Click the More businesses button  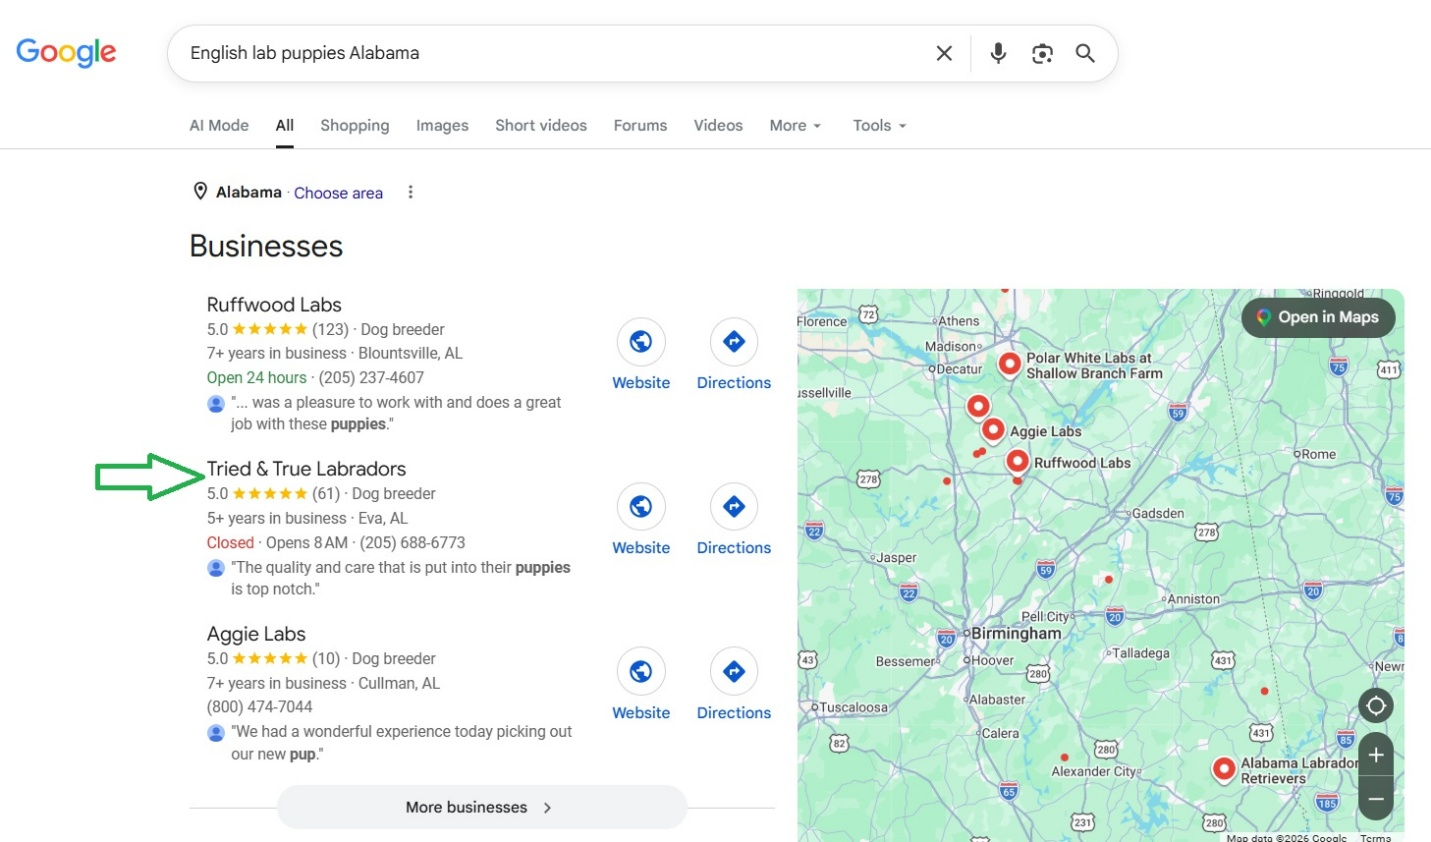point(482,807)
